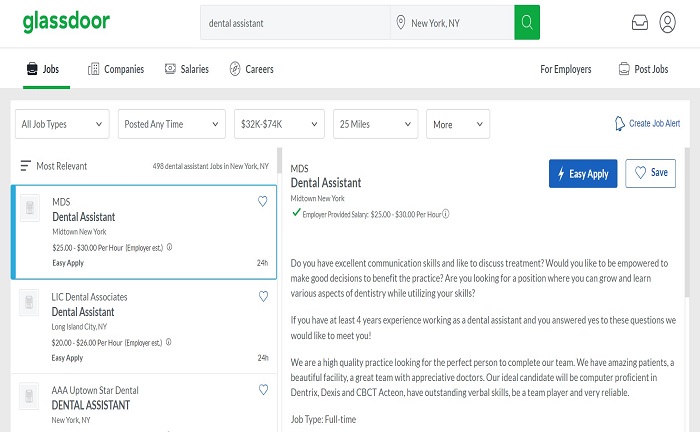Image resolution: width=700 pixels, height=432 pixels.
Task: Click '498 dental assistant Jobs in New York, NY' text
Action: [x=210, y=166]
